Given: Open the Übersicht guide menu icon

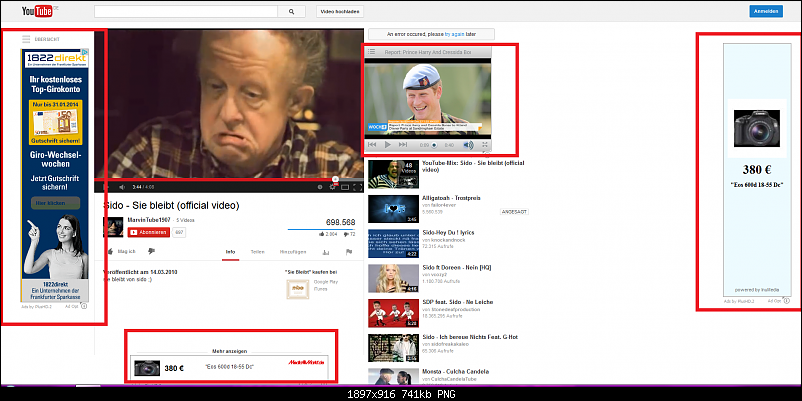Looking at the screenshot, I should click(x=26, y=39).
